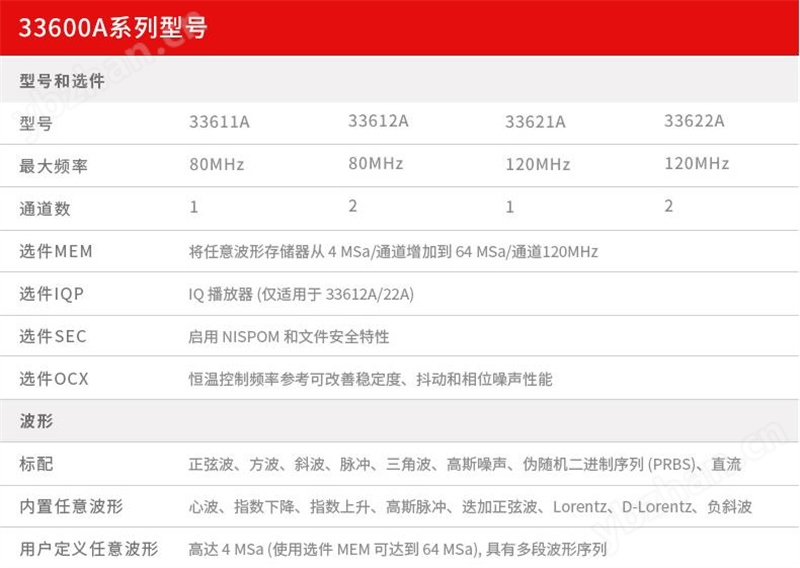This screenshot has width=800, height=568.
Task: Click the 恒温控制频率参考 description text
Action: click(x=370, y=379)
